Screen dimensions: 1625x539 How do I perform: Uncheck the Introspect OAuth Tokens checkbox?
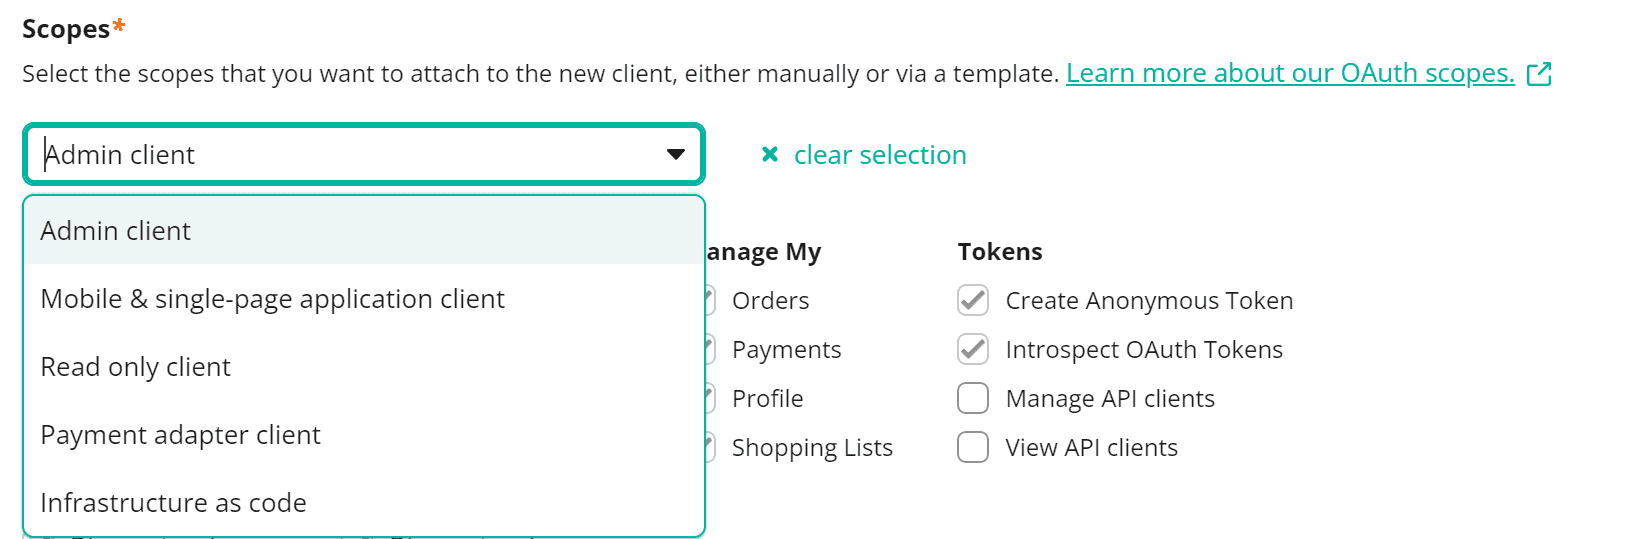click(x=973, y=349)
